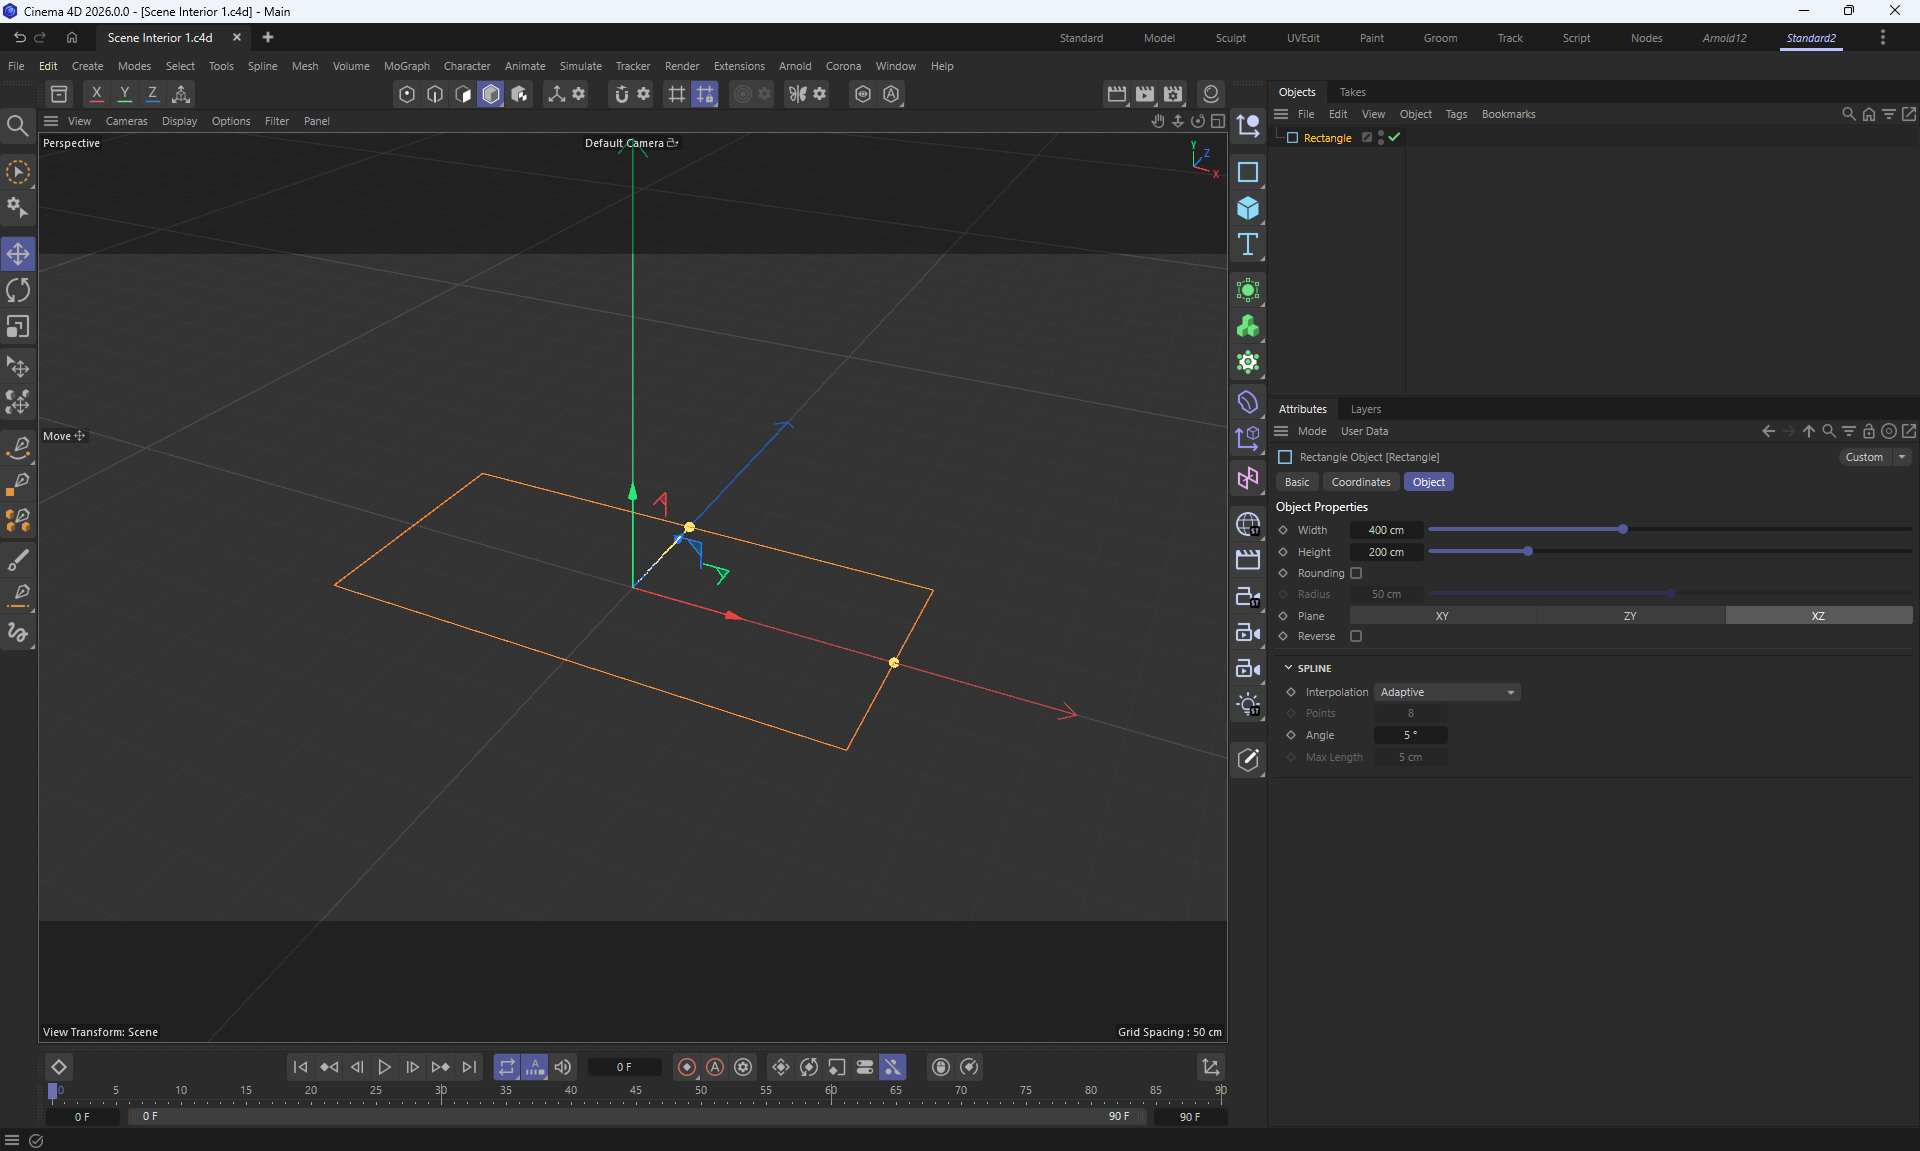The height and width of the screenshot is (1151, 1920).
Task: Click the Text spline icon
Action: click(x=1247, y=245)
